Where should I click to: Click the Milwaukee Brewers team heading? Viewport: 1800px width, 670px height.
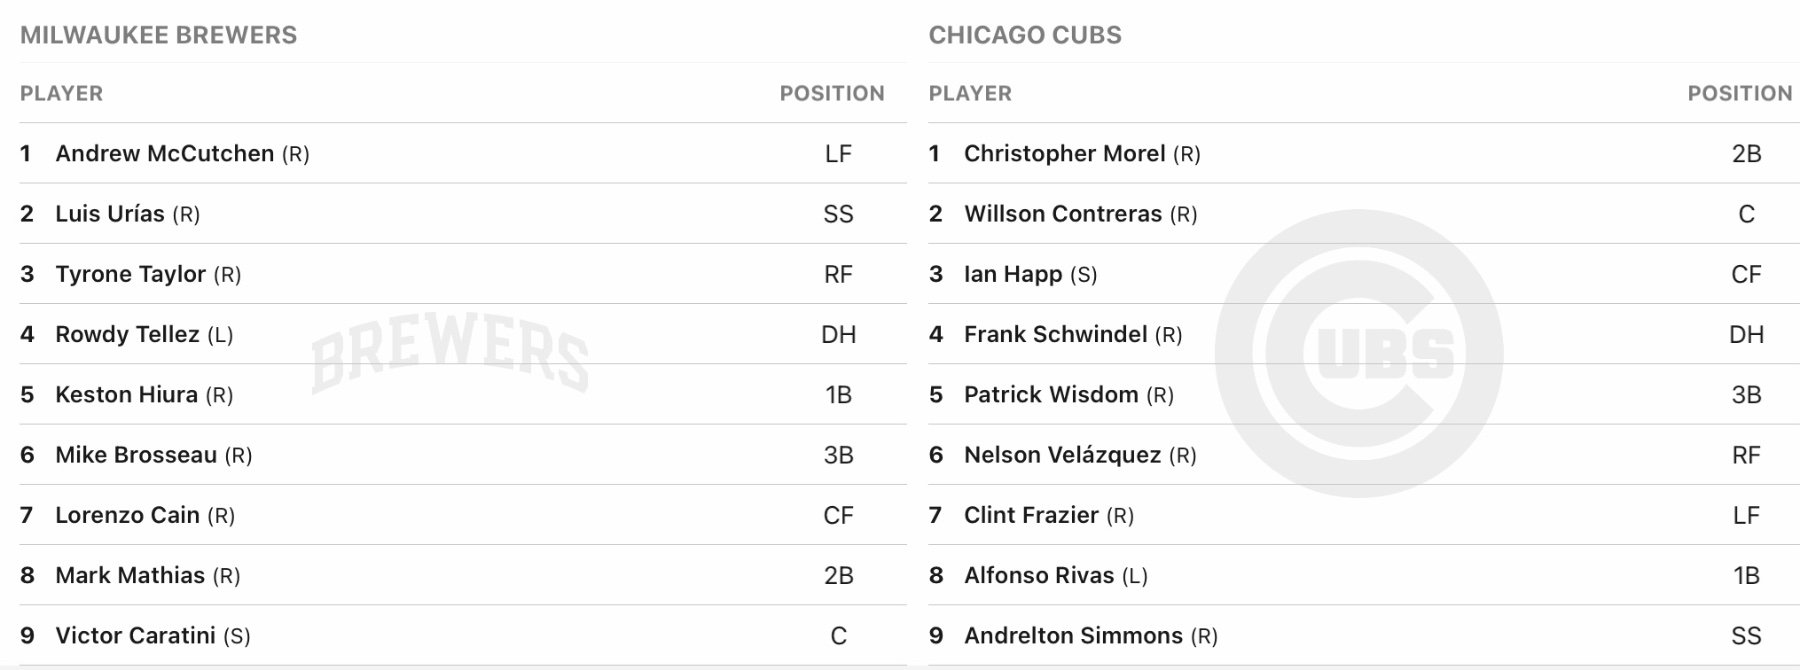point(158,35)
